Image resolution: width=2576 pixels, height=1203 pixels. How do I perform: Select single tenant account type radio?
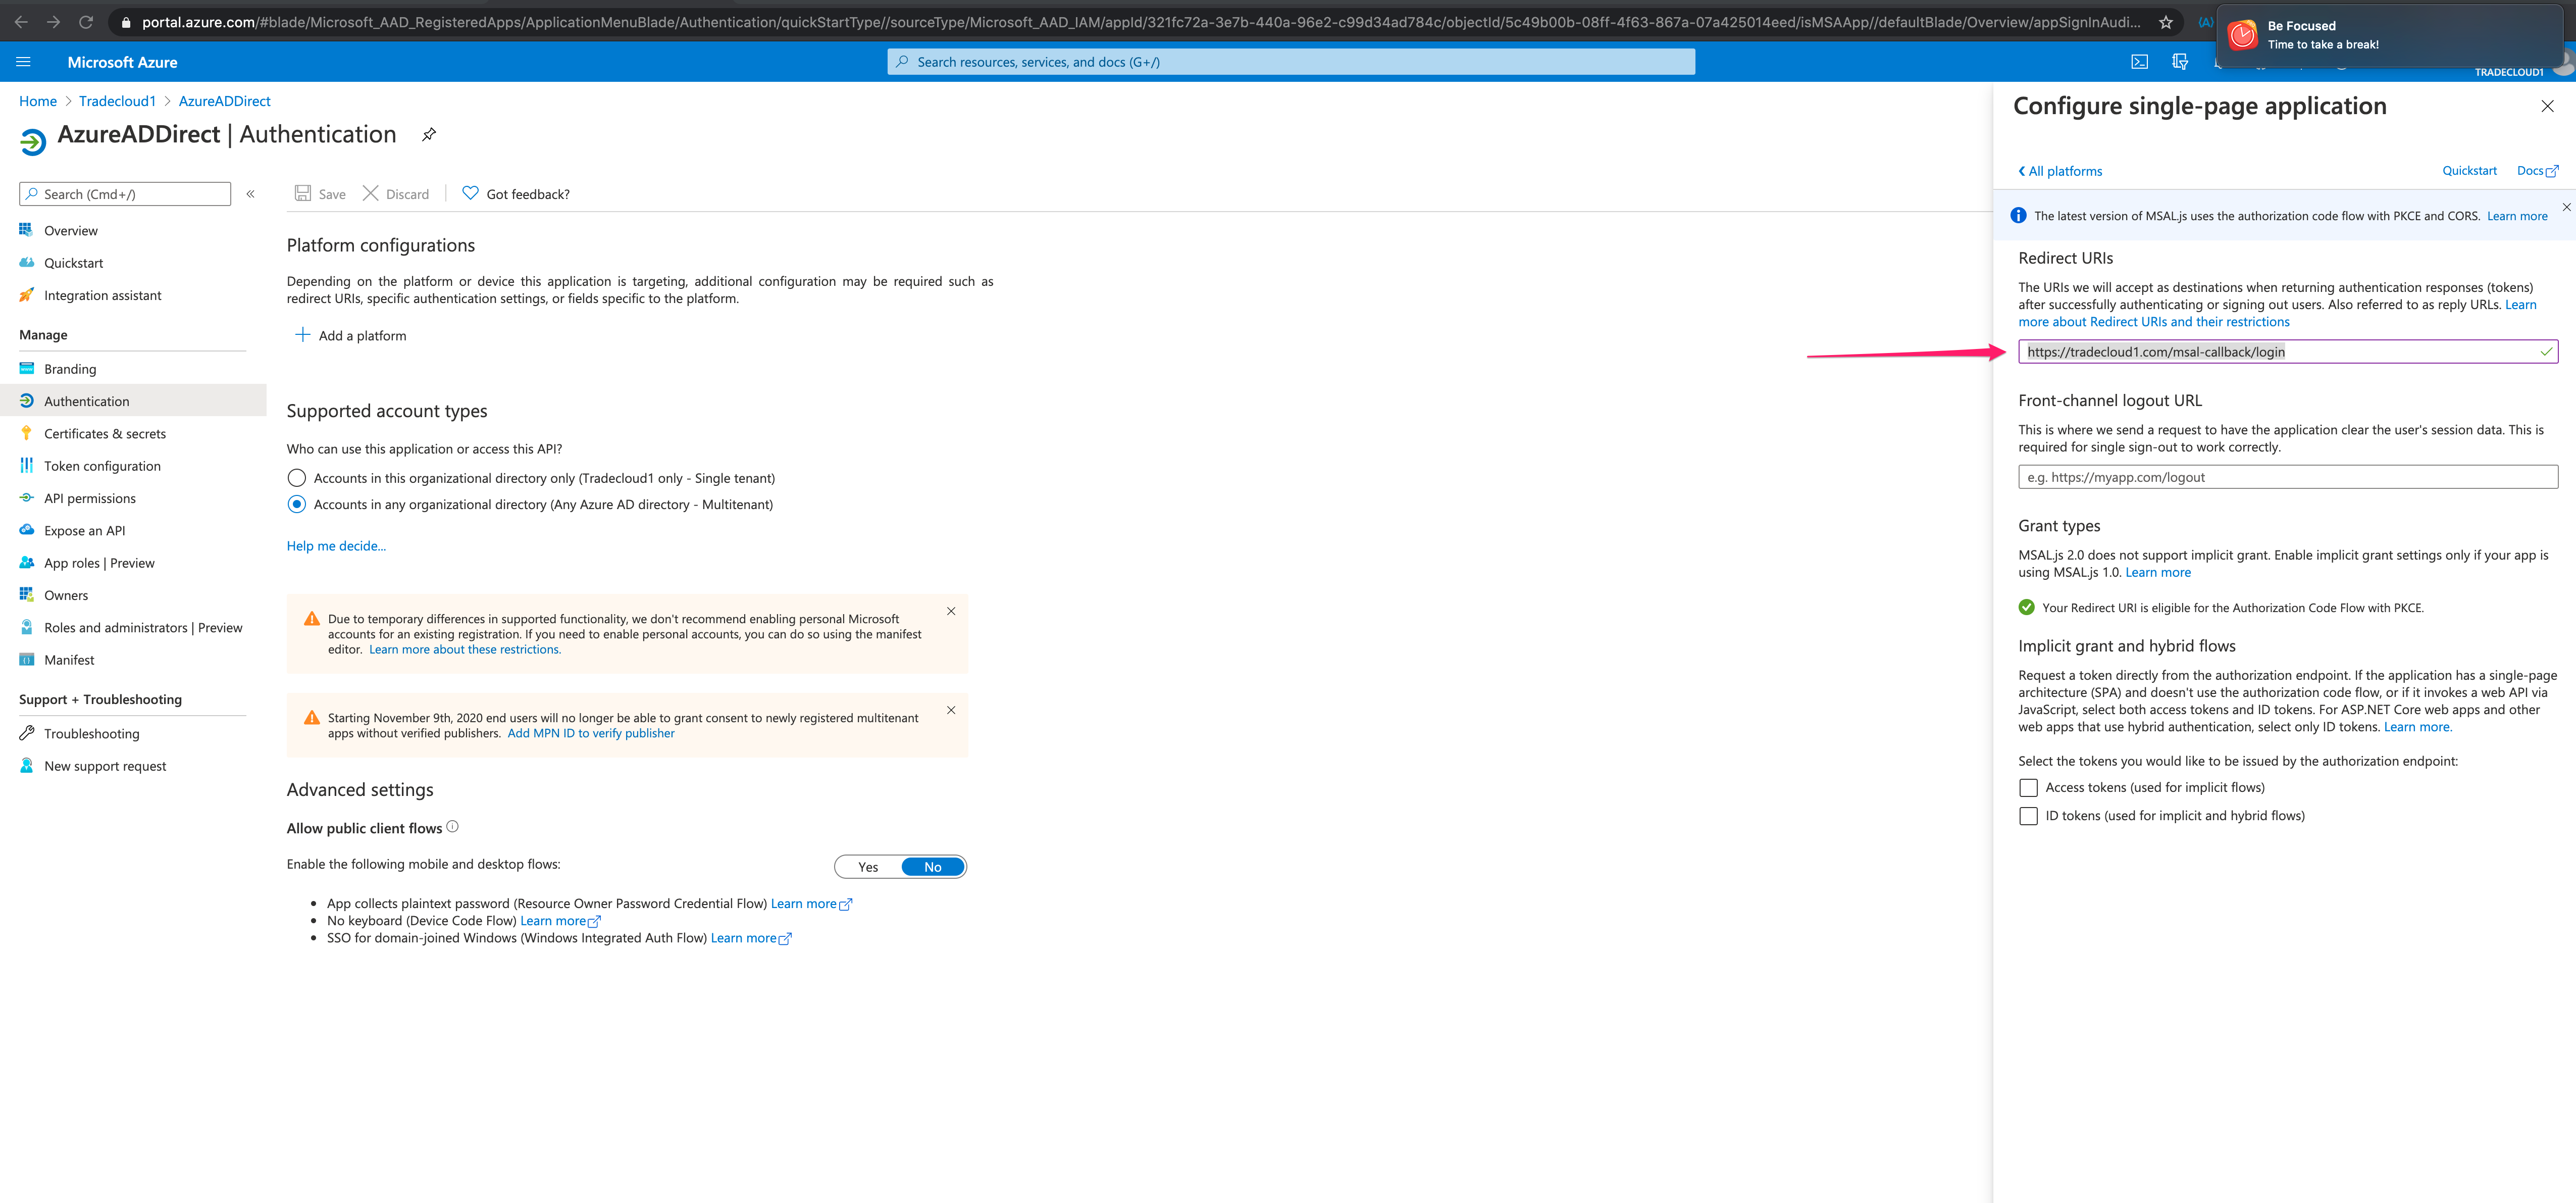pyautogui.click(x=297, y=478)
